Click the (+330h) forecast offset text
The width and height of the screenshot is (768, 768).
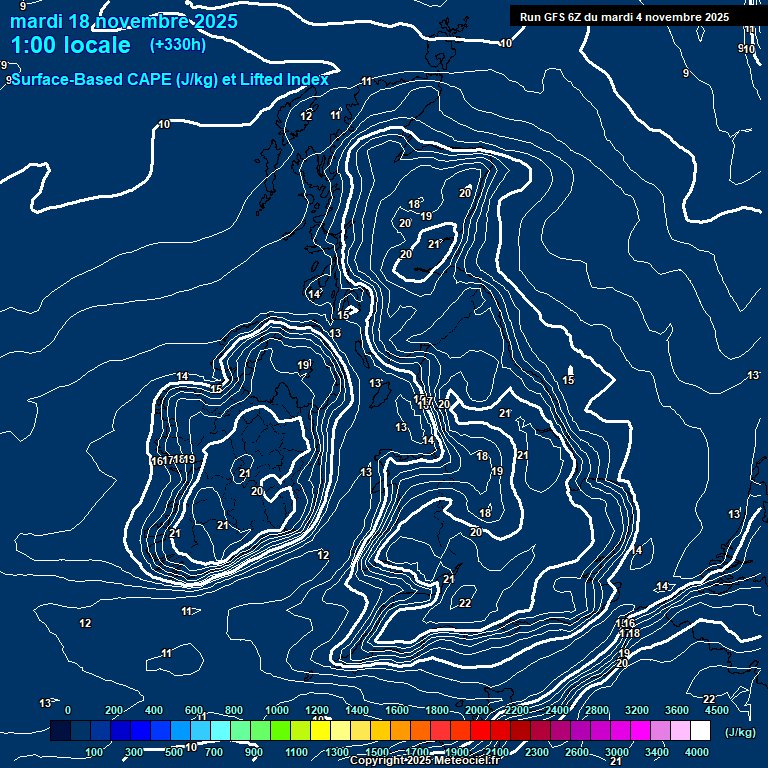[x=178, y=44]
